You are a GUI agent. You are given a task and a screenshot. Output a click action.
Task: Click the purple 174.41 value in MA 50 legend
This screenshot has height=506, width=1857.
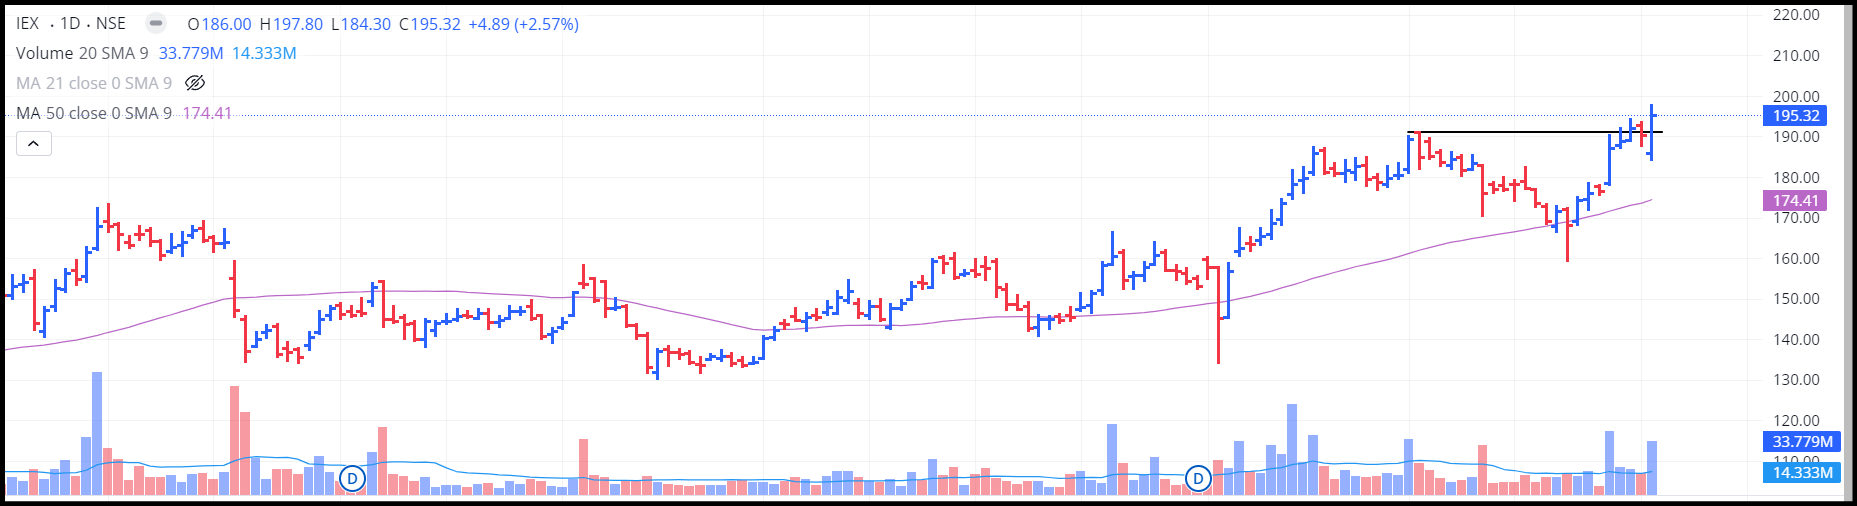207,113
